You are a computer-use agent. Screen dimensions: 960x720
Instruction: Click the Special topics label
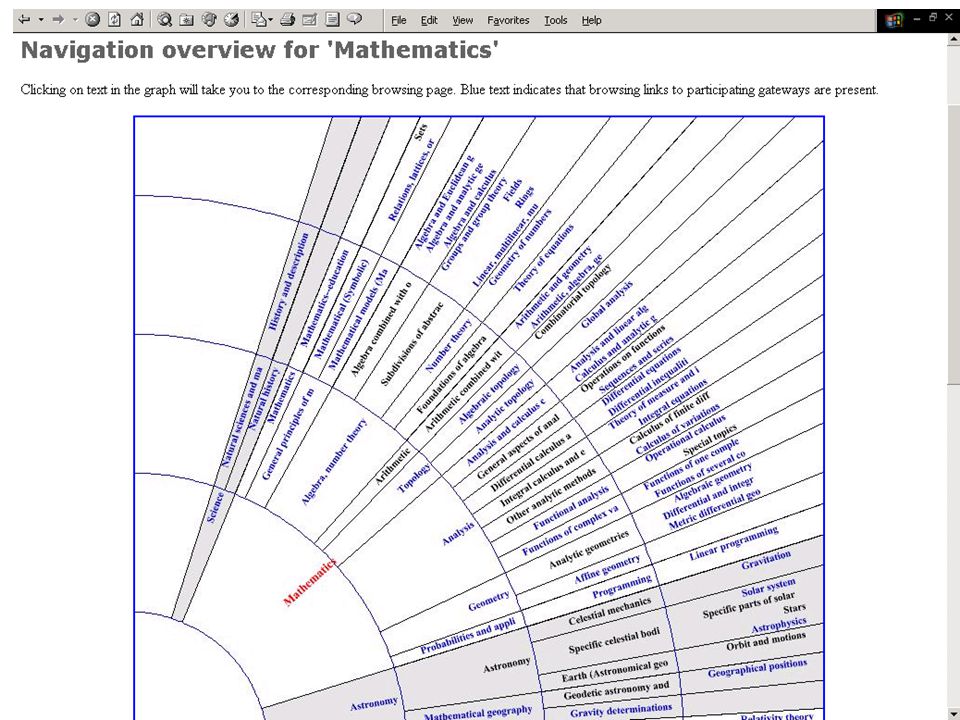pyautogui.click(x=710, y=440)
